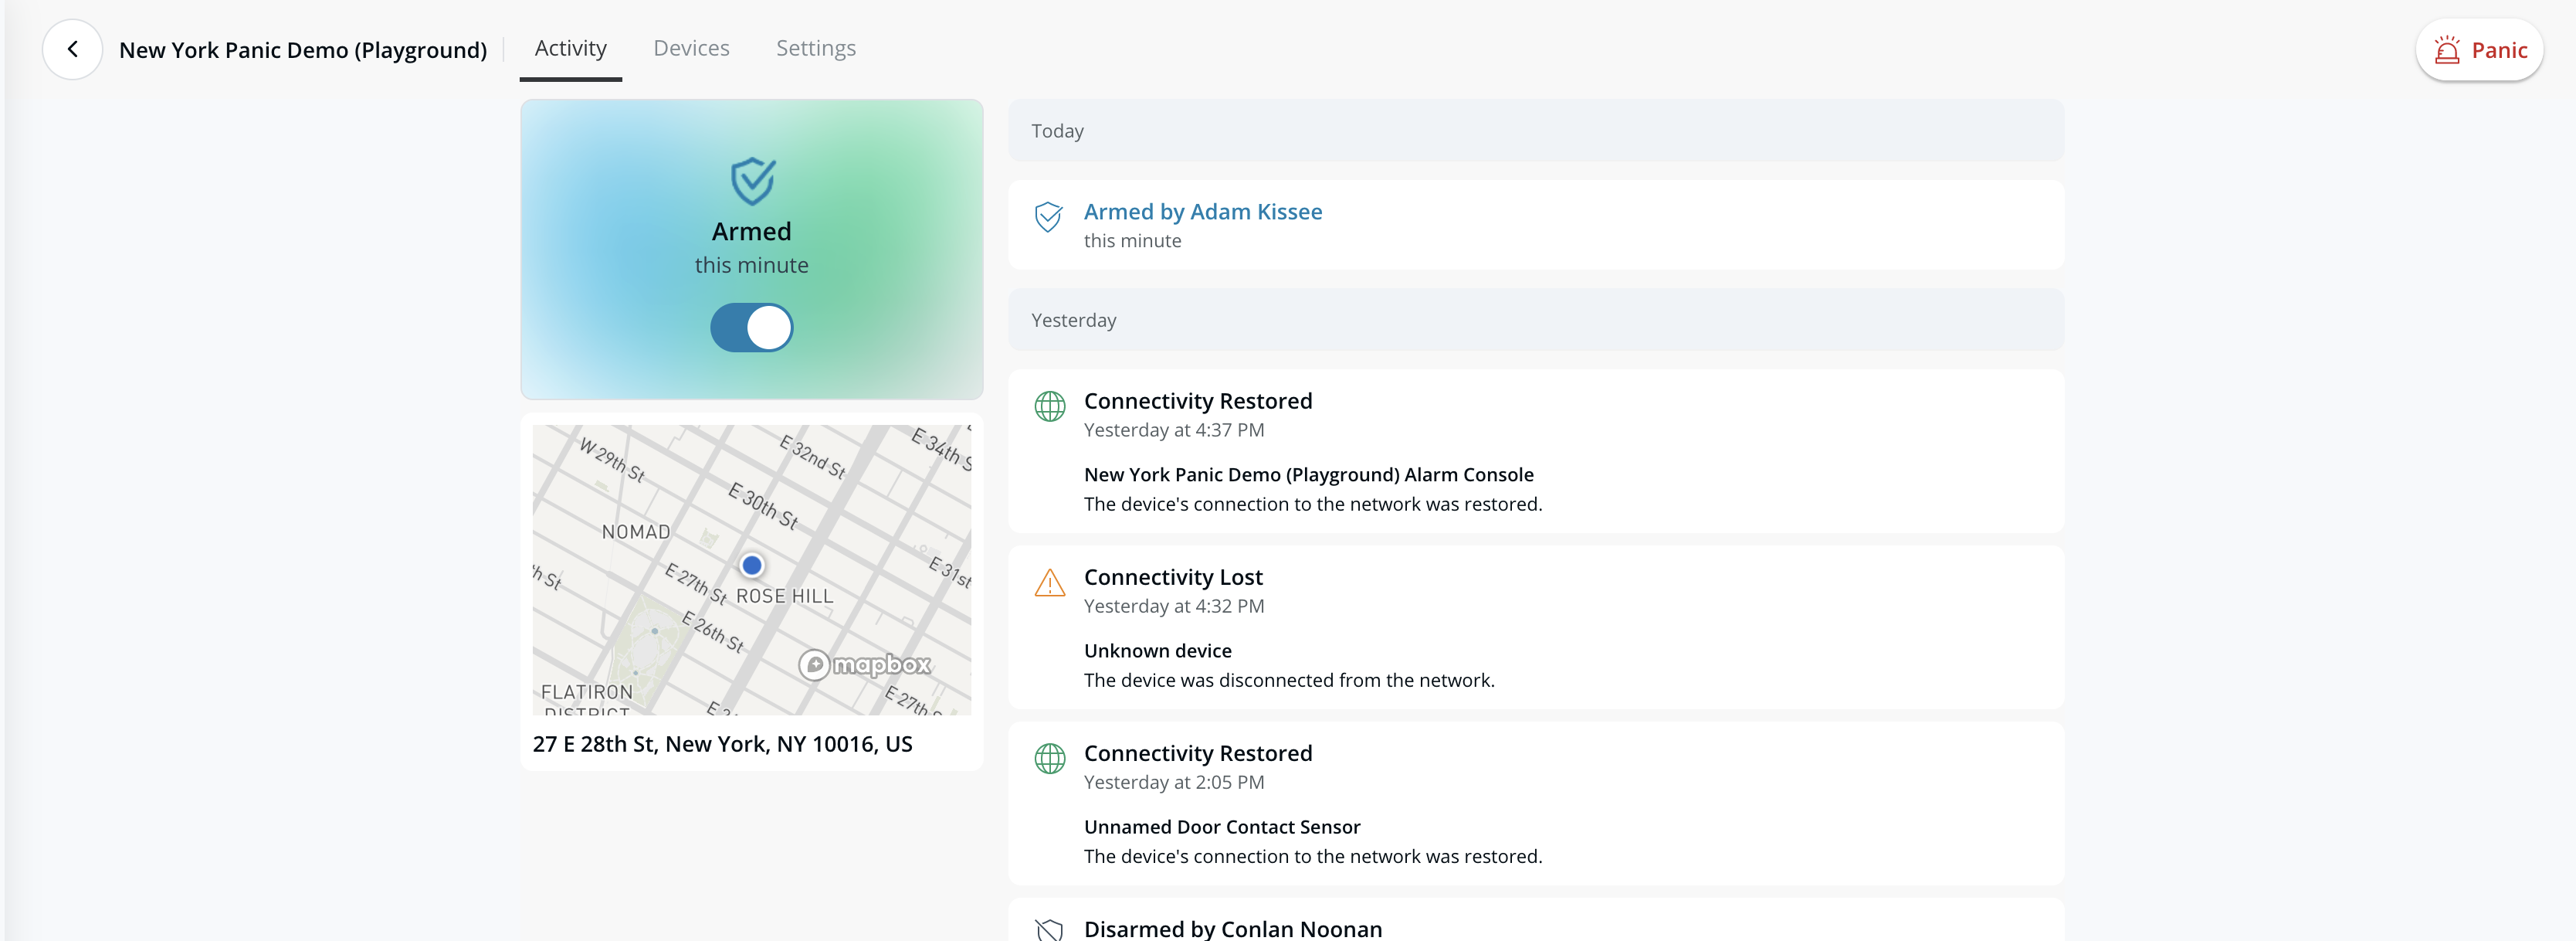The image size is (2576, 941).
Task: Click globe icon for 4:37 PM Connectivity Restored
Action: (1049, 406)
